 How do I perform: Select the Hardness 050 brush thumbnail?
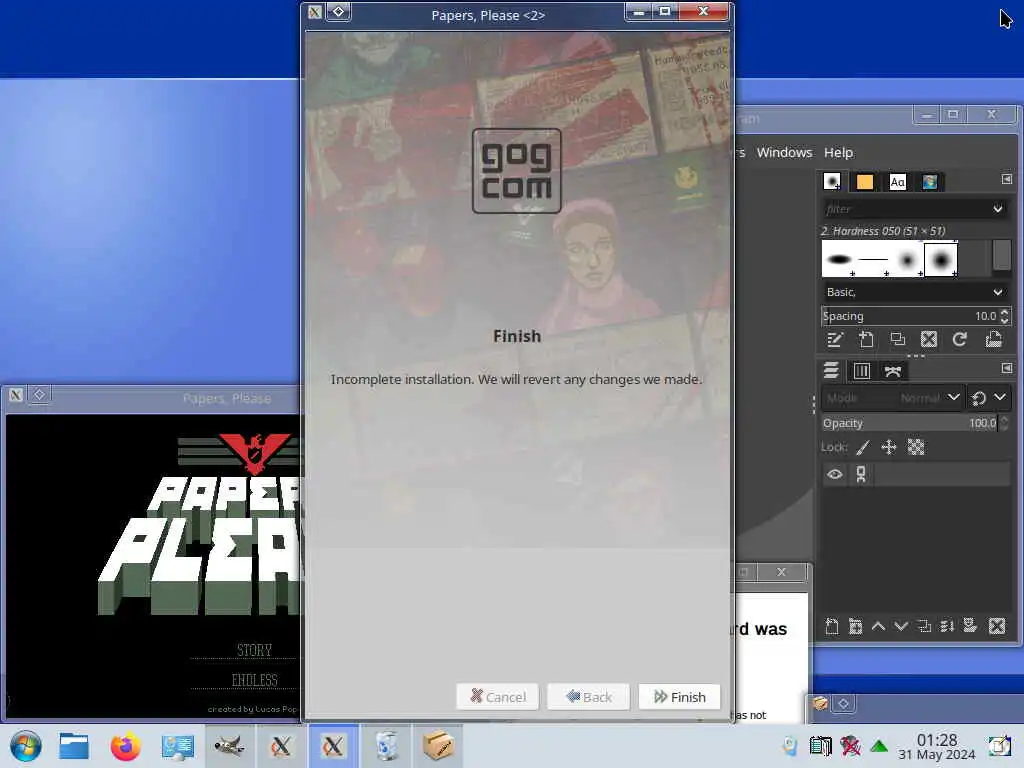pos(941,259)
